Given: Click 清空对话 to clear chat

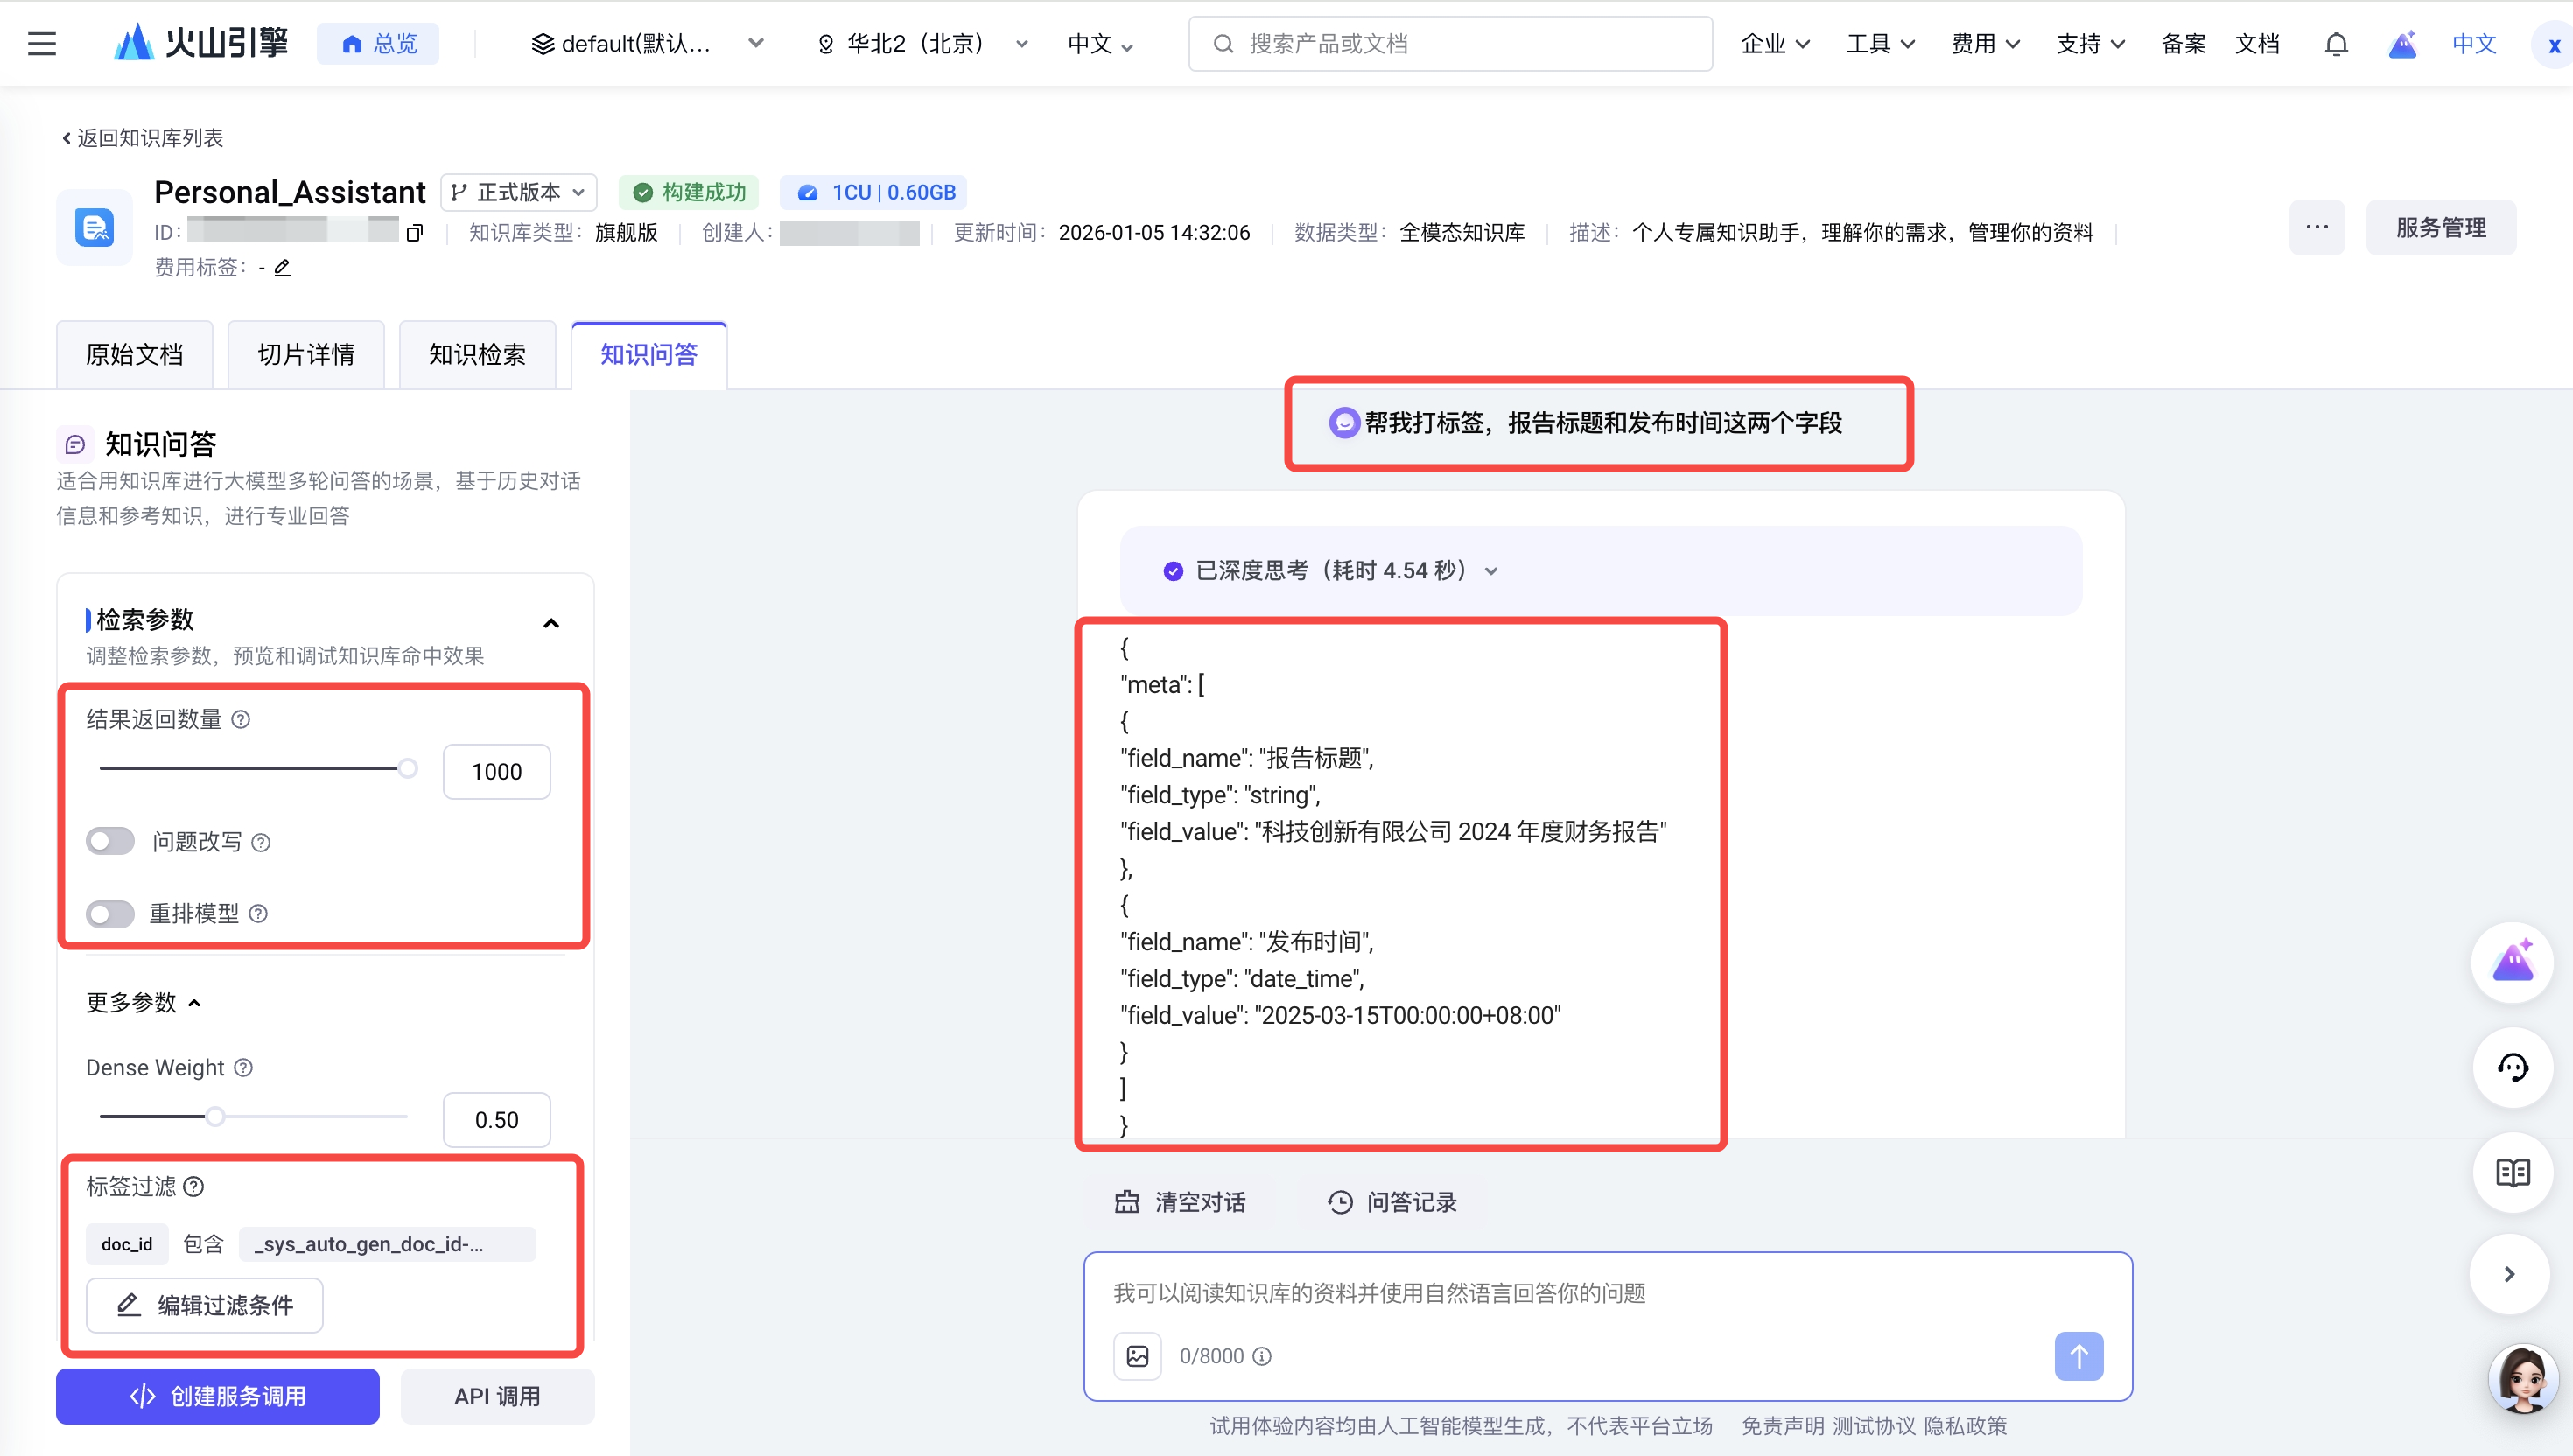Looking at the screenshot, I should coord(1181,1202).
